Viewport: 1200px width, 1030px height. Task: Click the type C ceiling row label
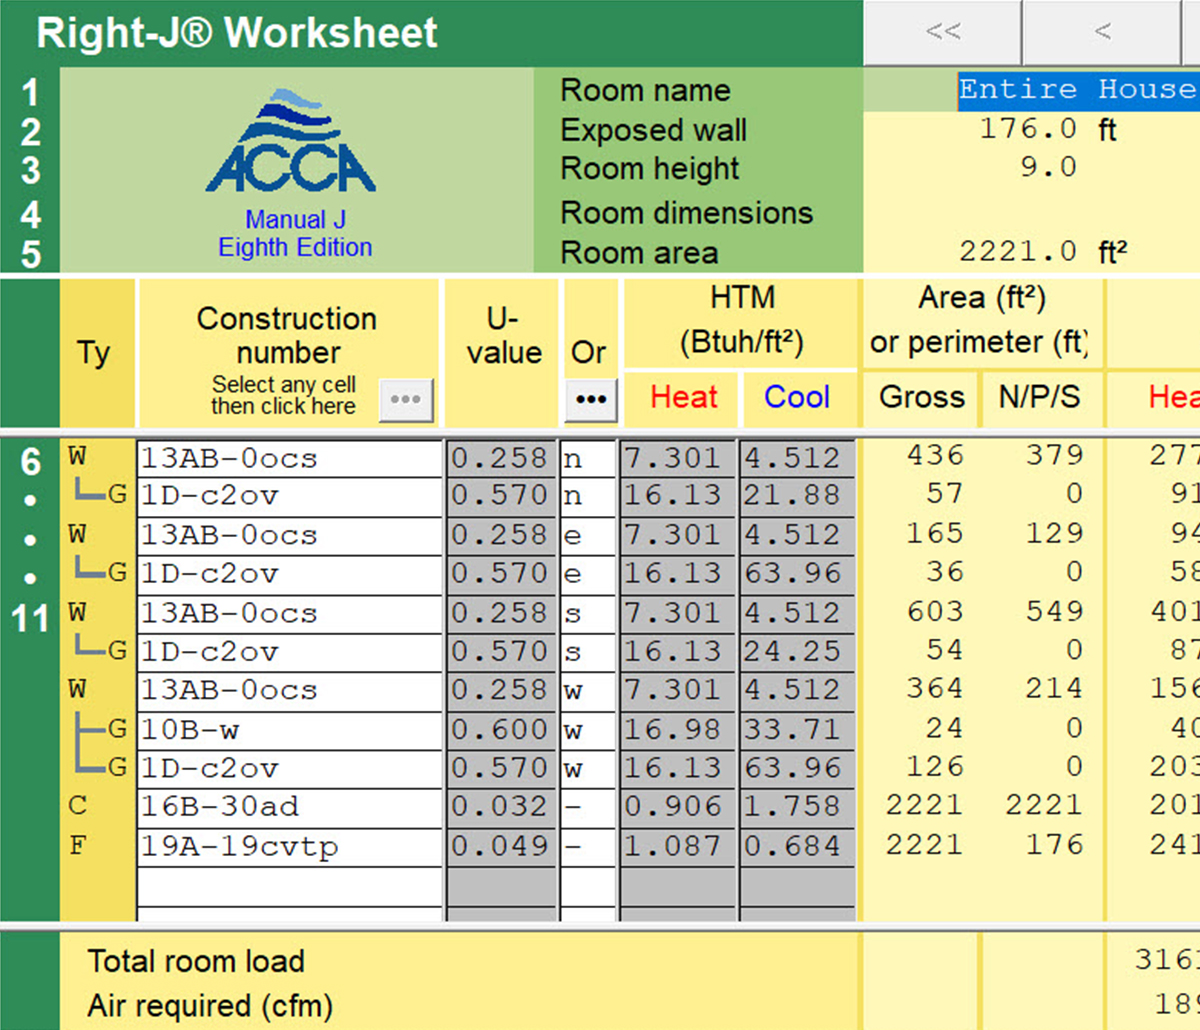tap(78, 806)
